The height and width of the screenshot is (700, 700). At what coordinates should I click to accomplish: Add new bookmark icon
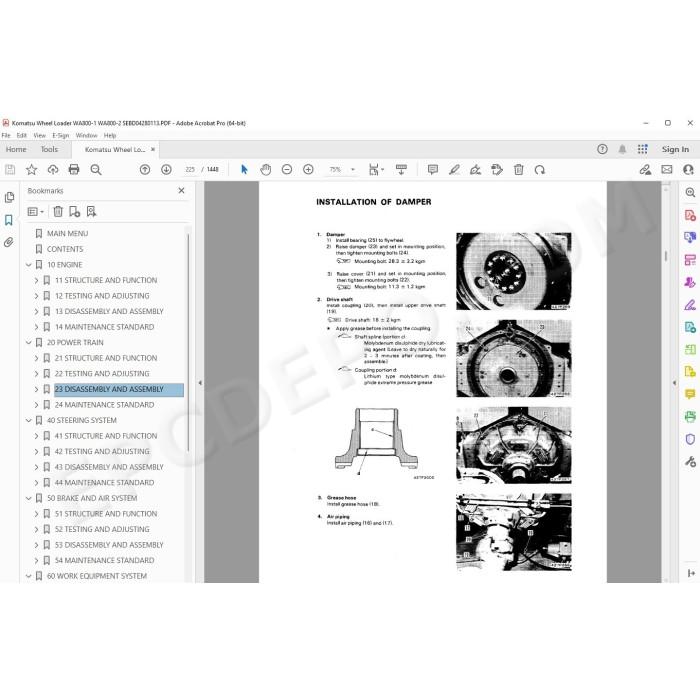[x=75, y=212]
